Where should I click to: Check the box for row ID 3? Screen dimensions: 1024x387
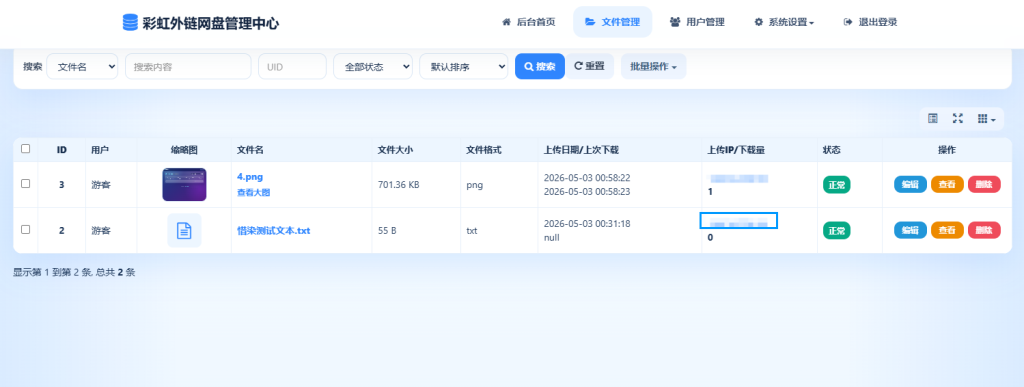[25, 184]
